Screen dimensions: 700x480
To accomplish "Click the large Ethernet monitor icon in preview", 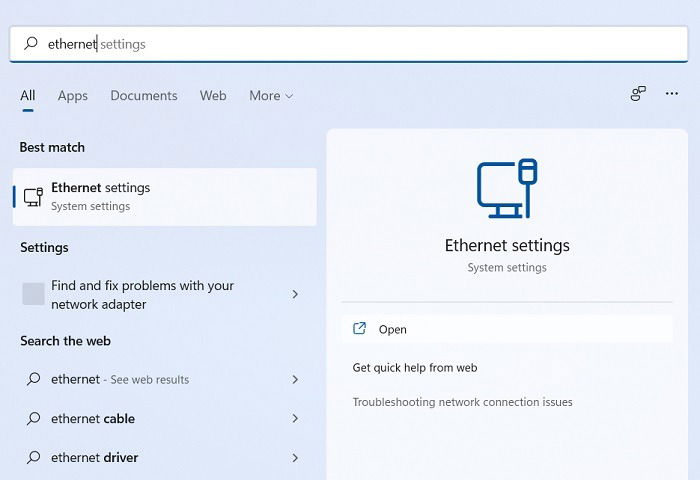I will [x=507, y=188].
